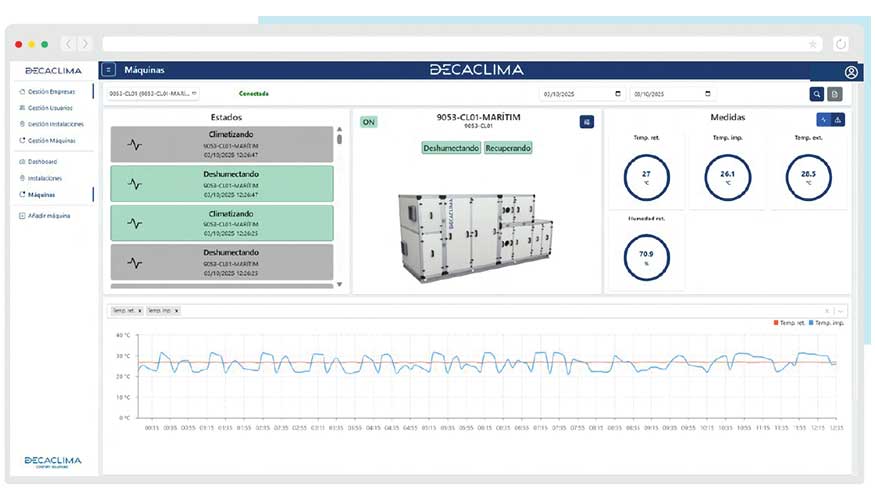This screenshot has width=875, height=500.
Task: Click the bookmark star in address bar
Action: click(x=812, y=44)
